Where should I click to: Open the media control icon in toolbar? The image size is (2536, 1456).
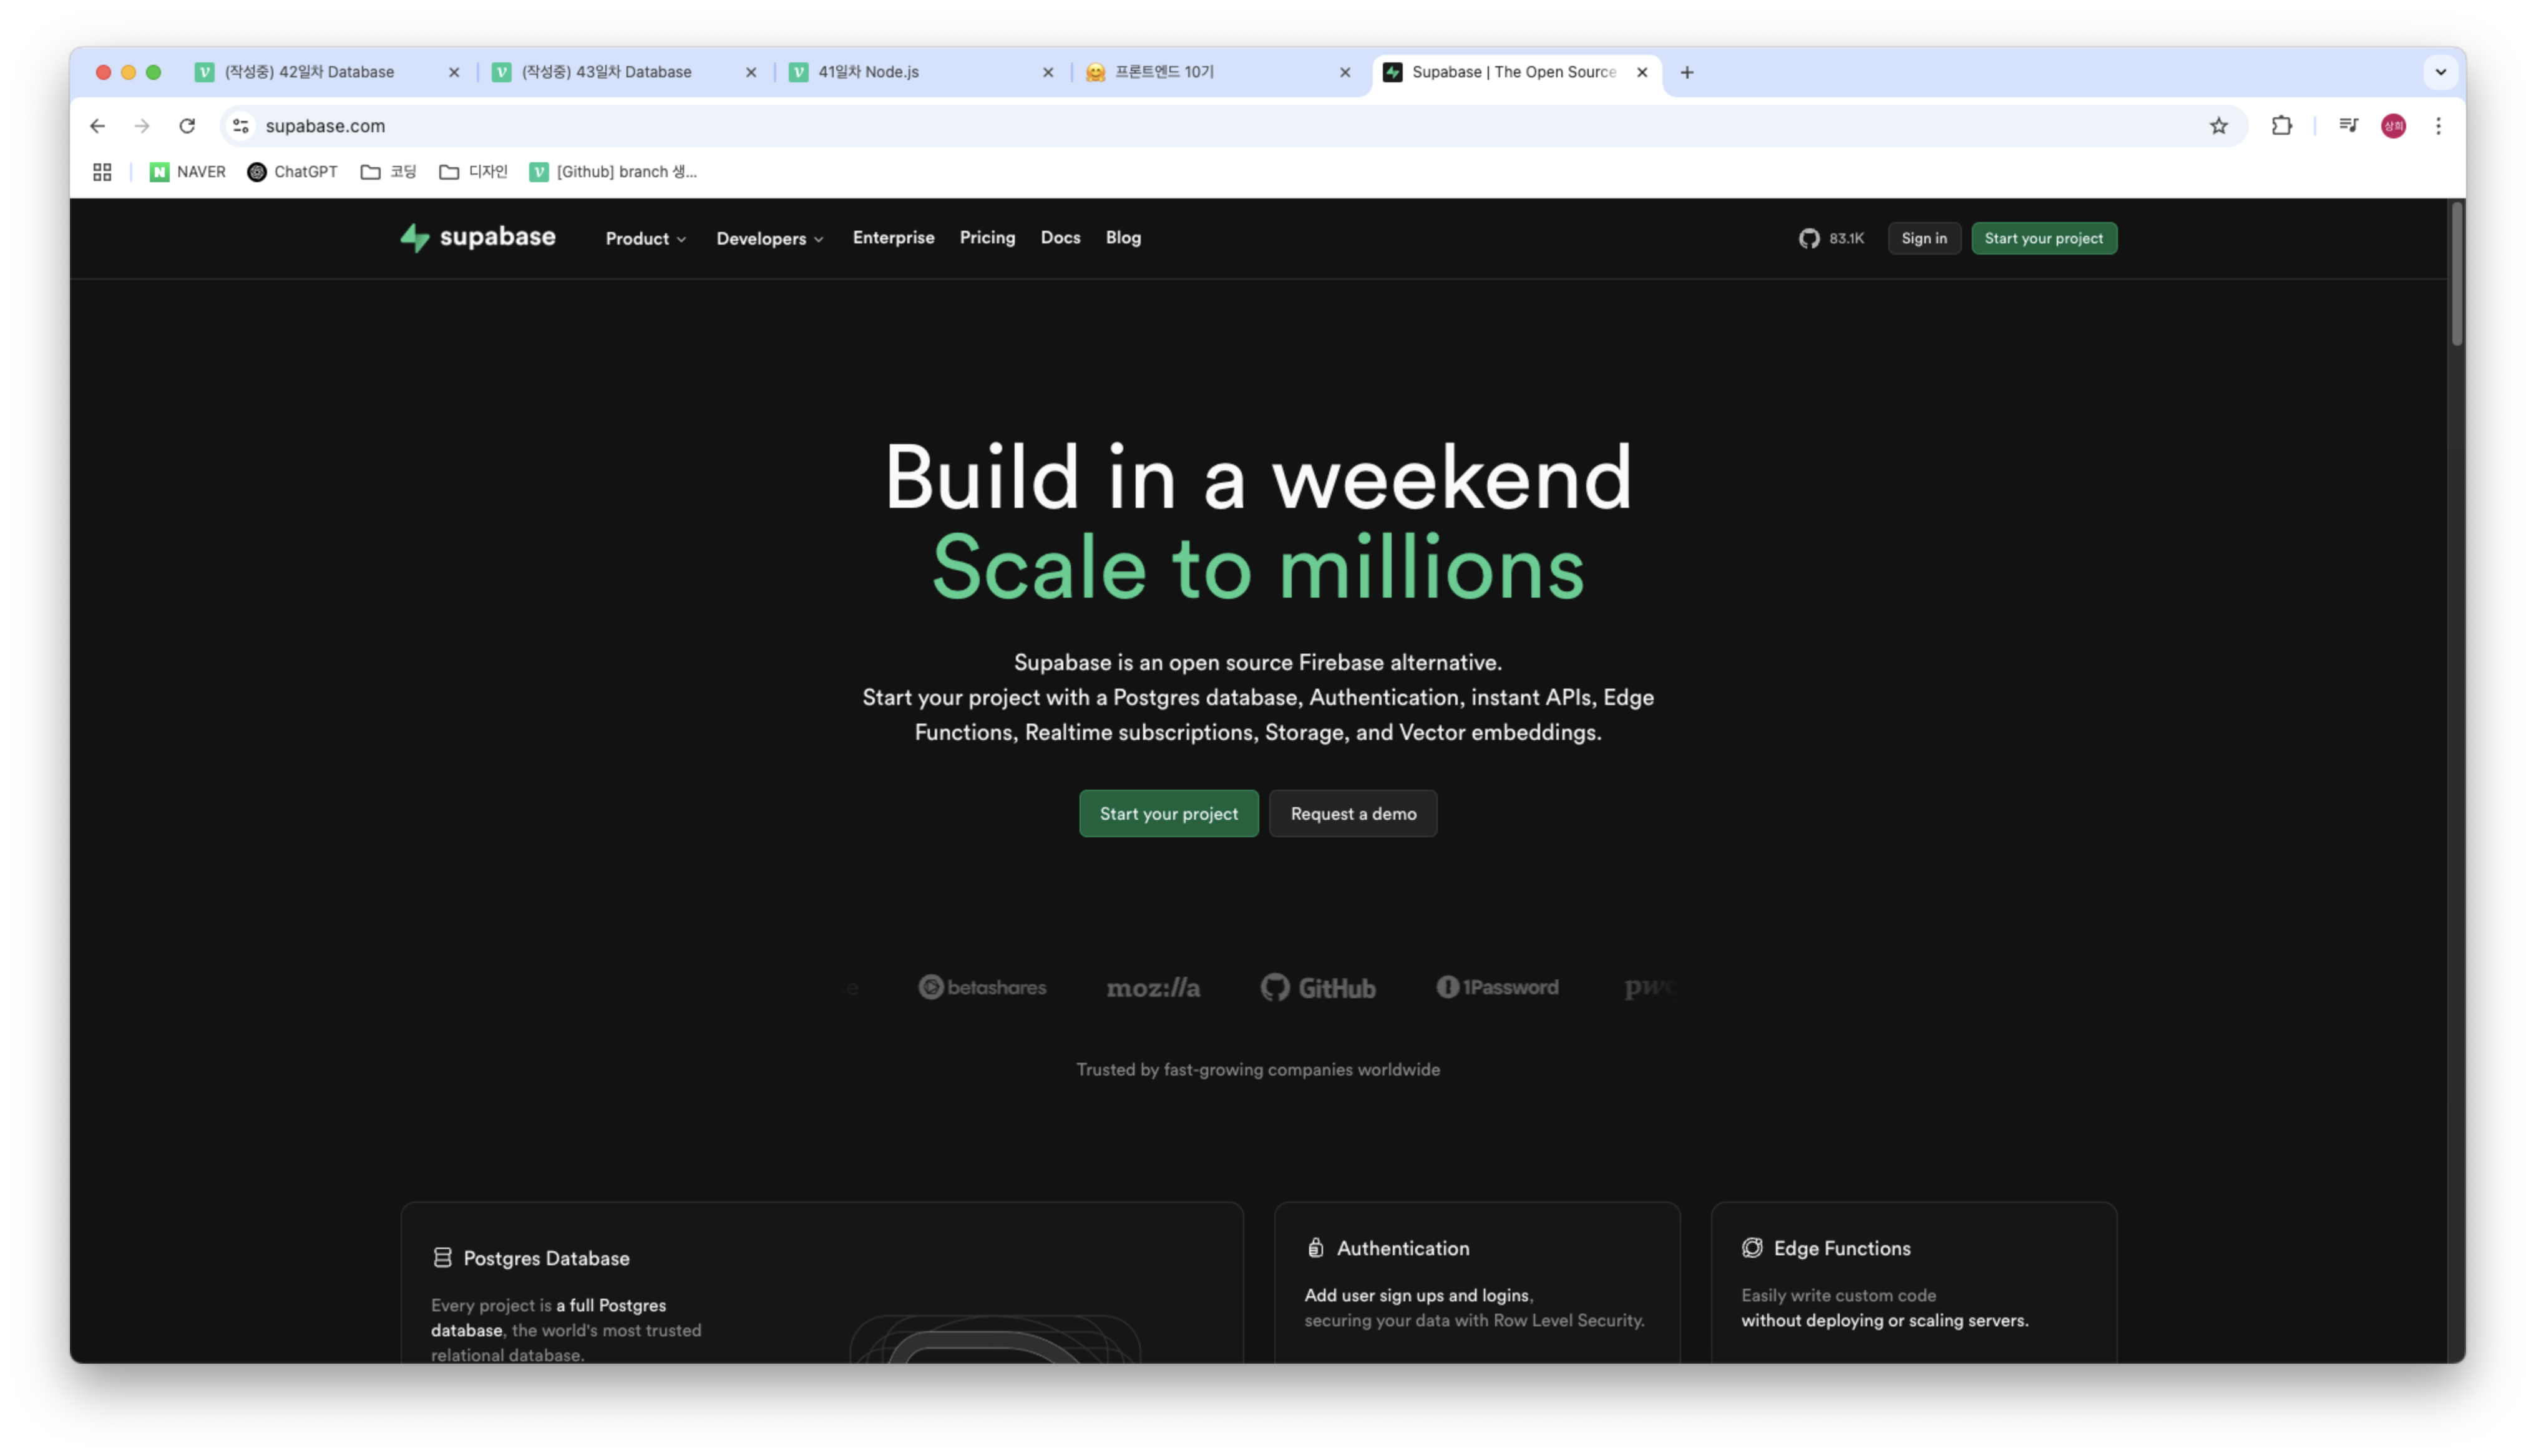click(2348, 126)
